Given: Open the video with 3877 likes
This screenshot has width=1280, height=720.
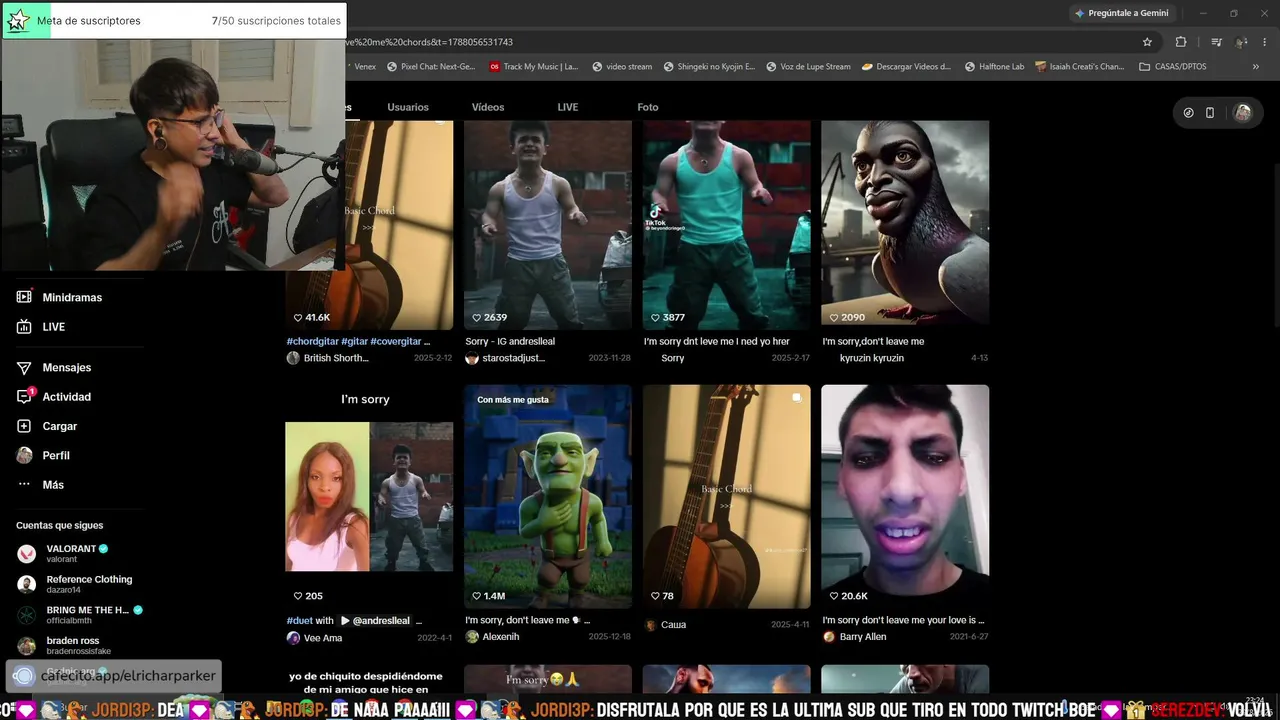Looking at the screenshot, I should tap(727, 225).
